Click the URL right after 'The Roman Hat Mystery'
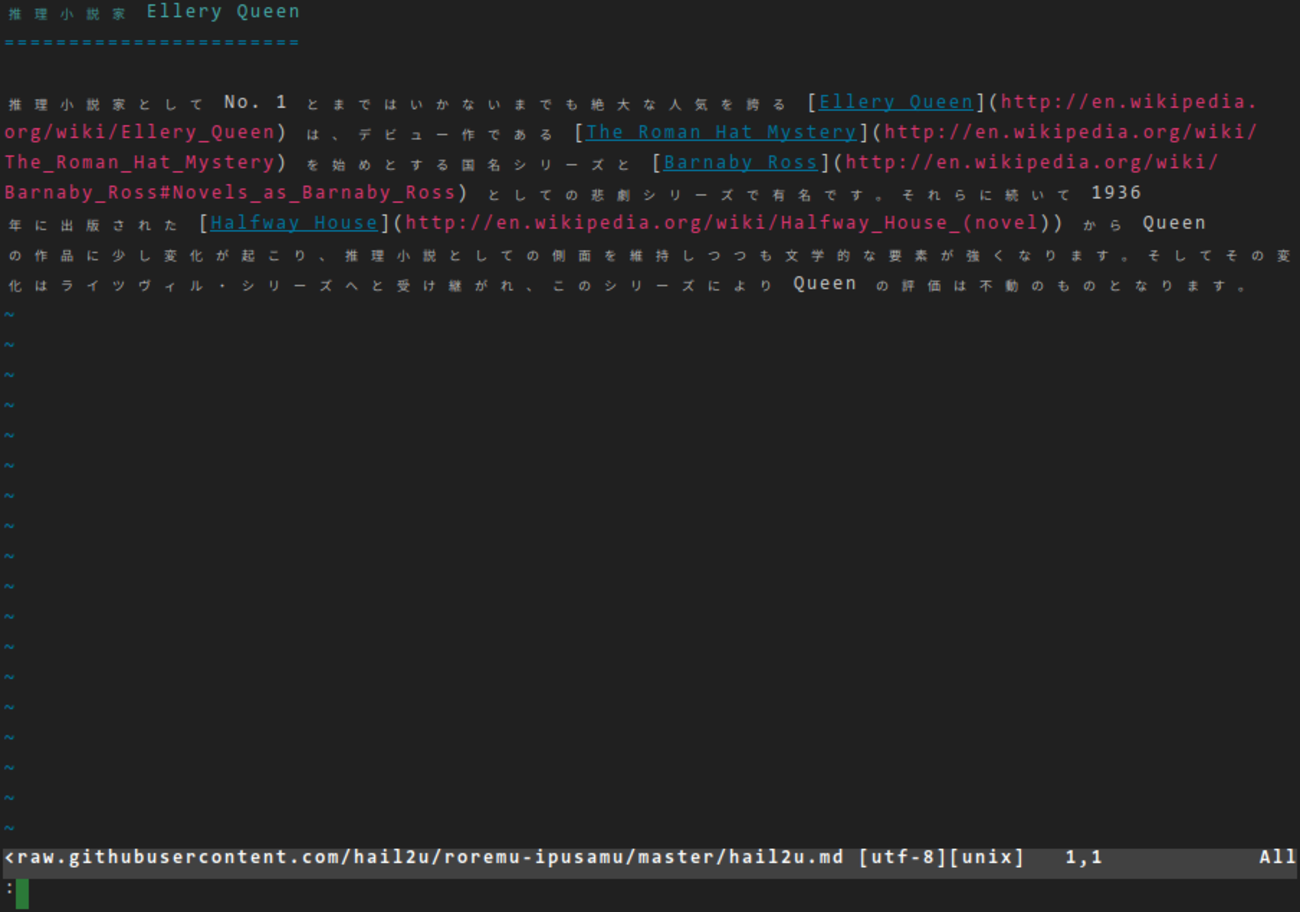This screenshot has height=912, width=1300. 1070,132
